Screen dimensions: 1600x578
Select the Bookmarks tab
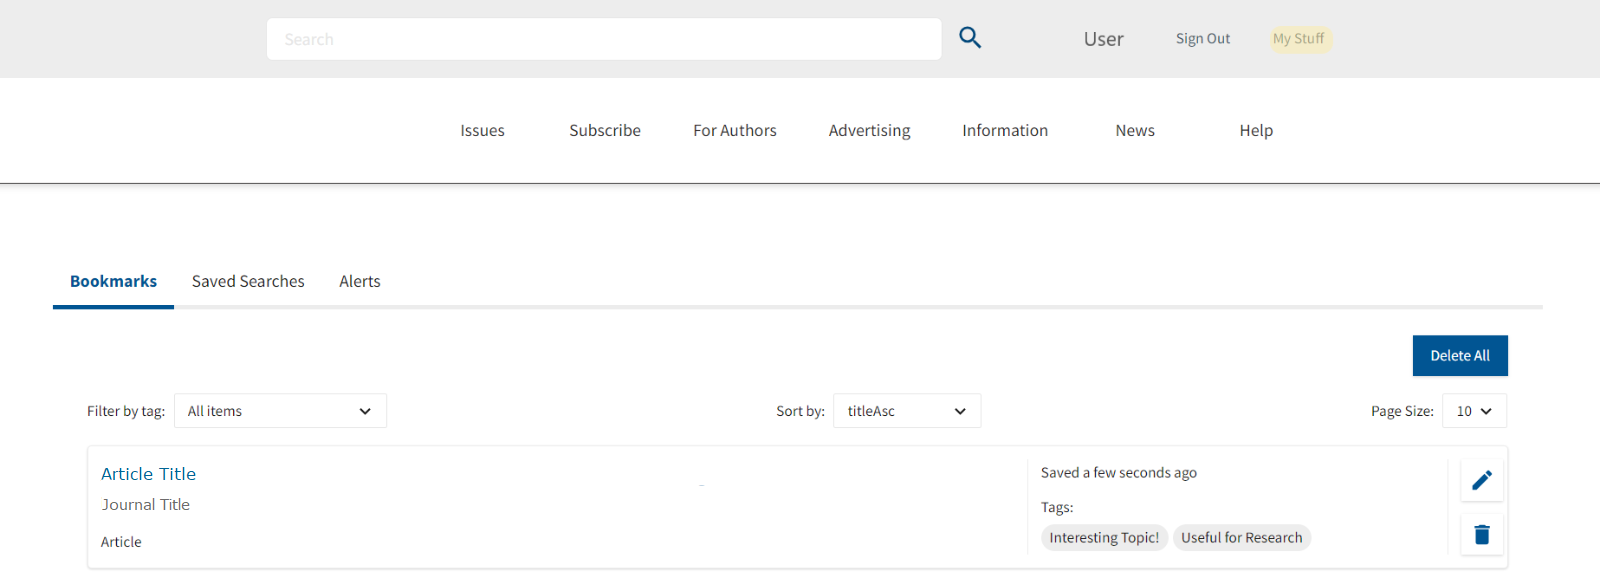pyautogui.click(x=113, y=282)
